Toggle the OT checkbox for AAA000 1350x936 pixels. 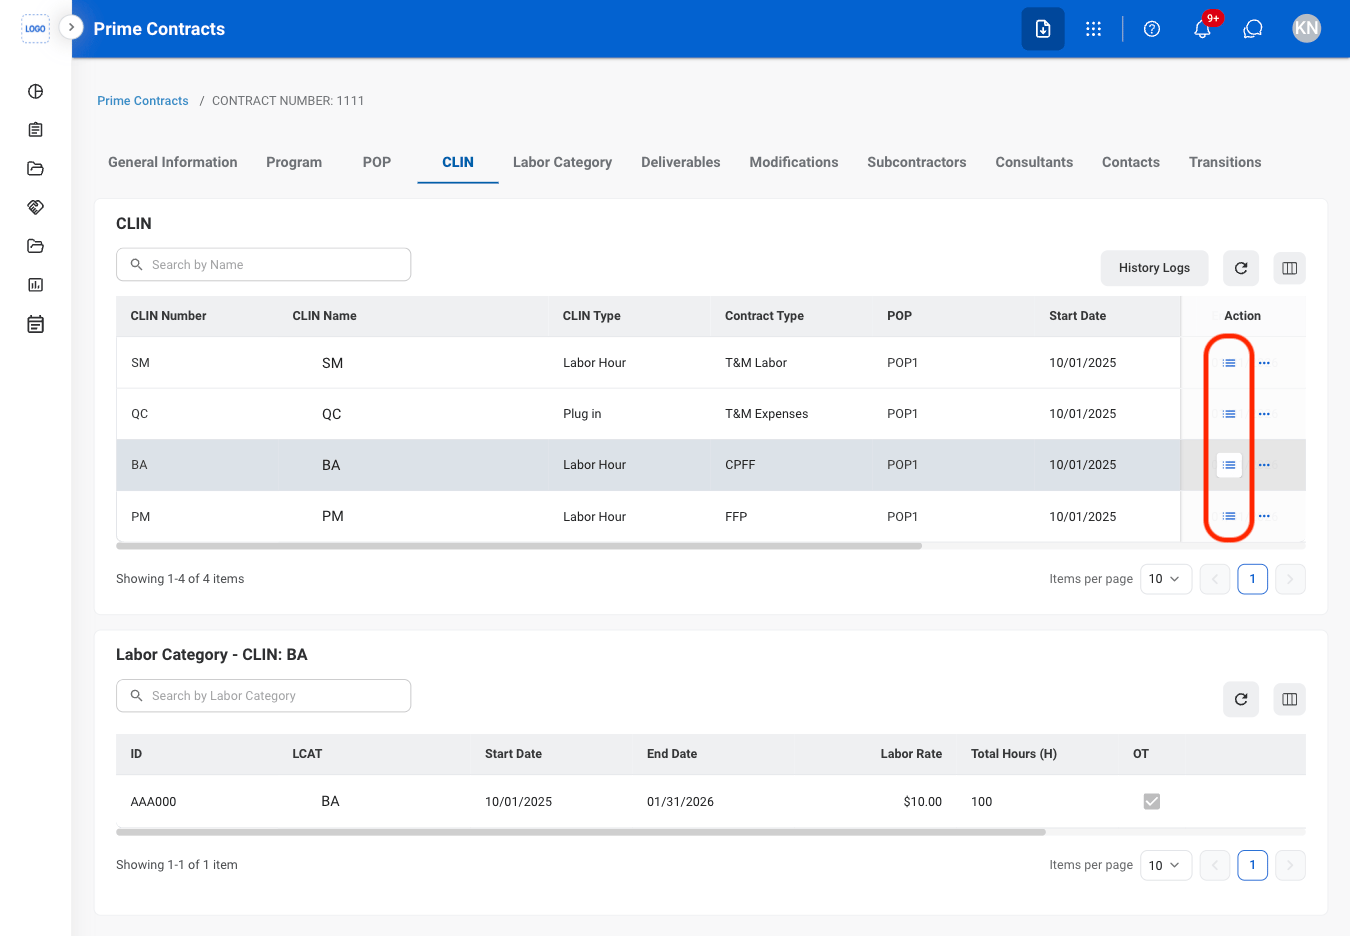pos(1152,801)
